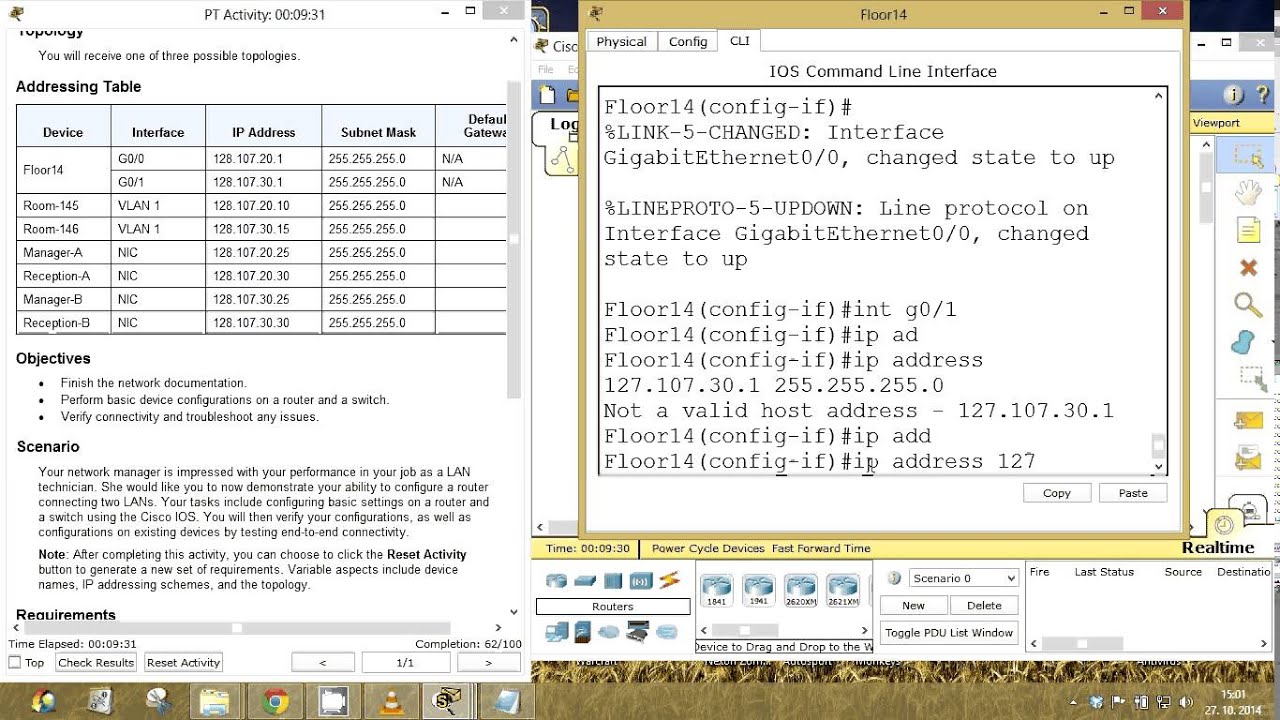Select the WAN Emulation cloud icon

tap(610, 632)
